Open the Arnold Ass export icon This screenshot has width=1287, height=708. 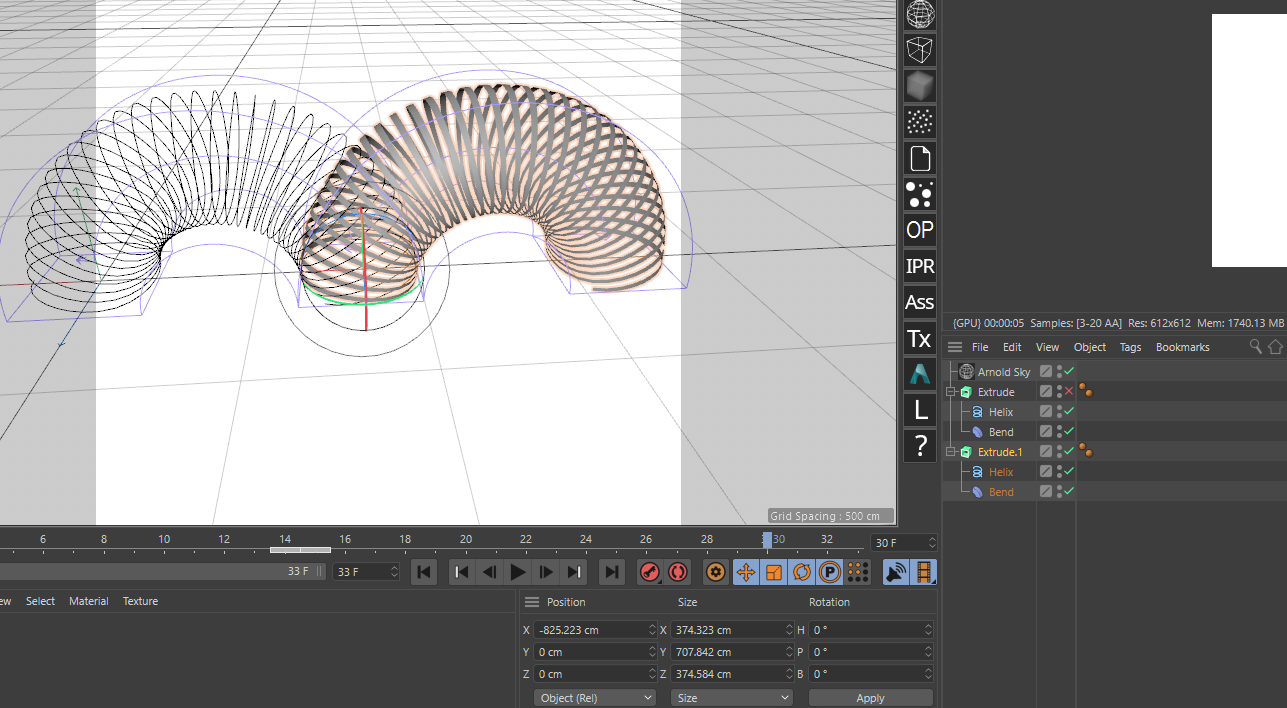click(919, 302)
